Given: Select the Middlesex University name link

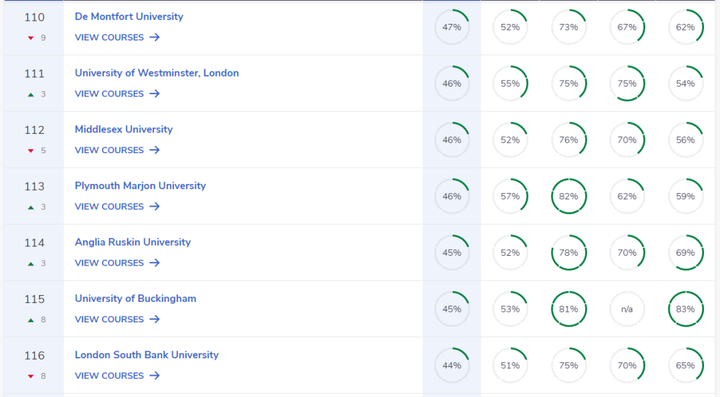Looking at the screenshot, I should coord(124,129).
